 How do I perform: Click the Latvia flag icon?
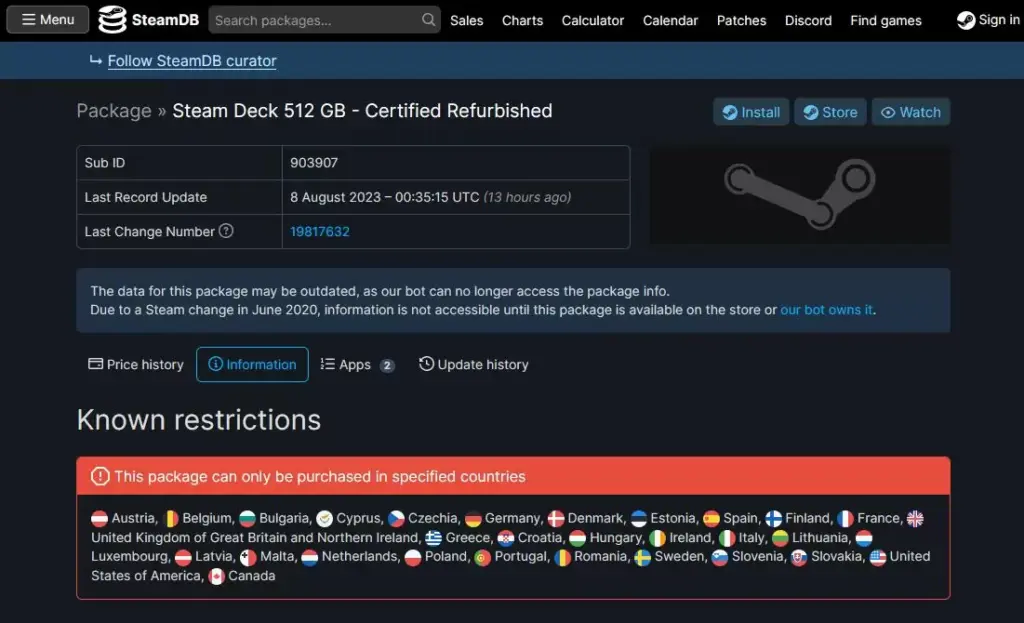[x=183, y=558]
